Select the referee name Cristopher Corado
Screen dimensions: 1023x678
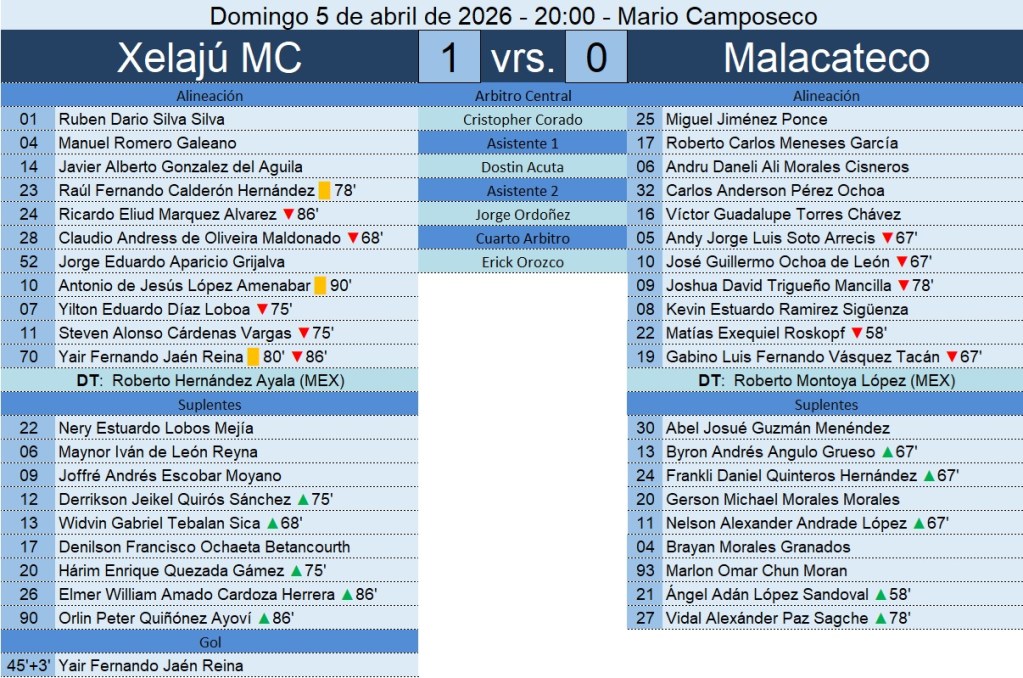523,120
